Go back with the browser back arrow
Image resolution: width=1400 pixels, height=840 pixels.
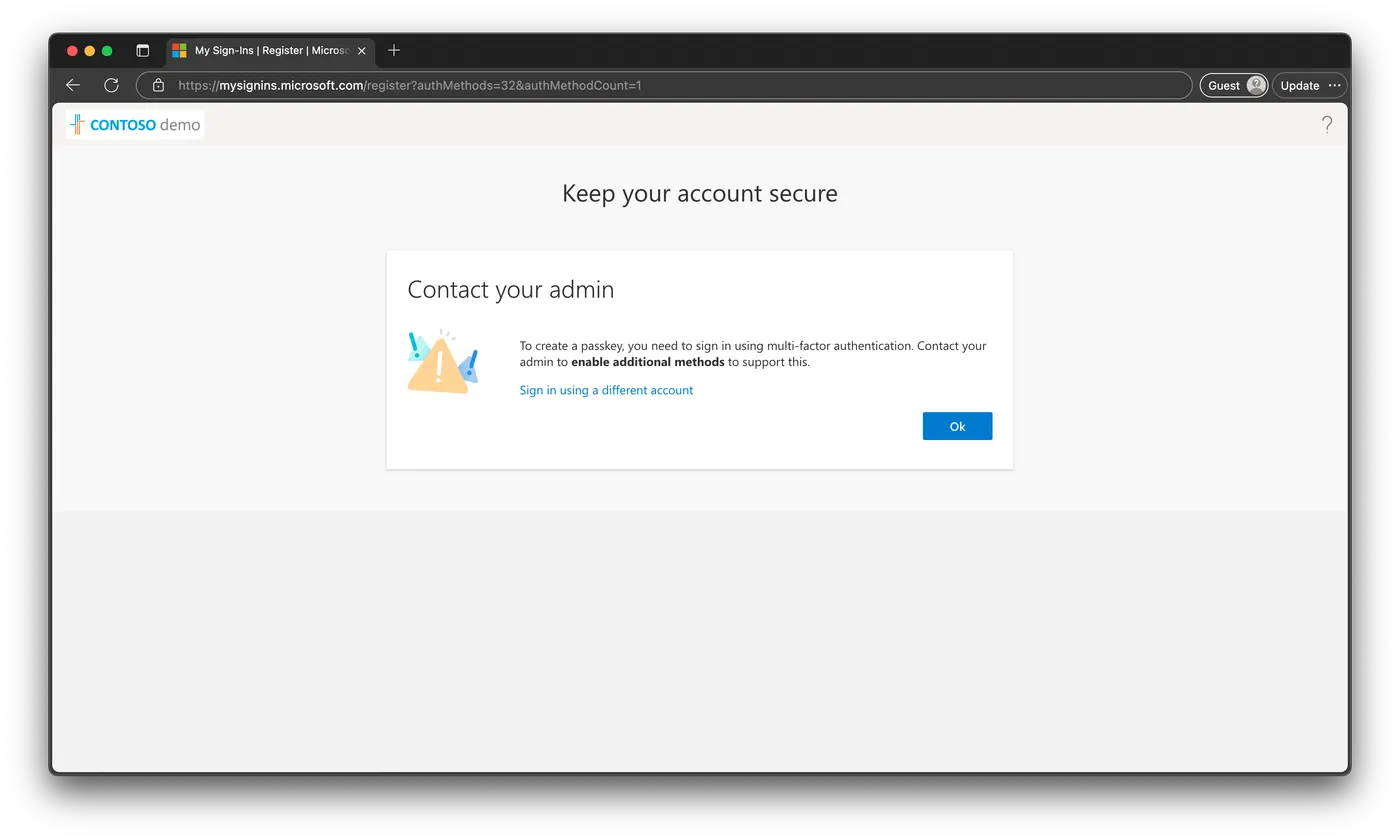[73, 85]
